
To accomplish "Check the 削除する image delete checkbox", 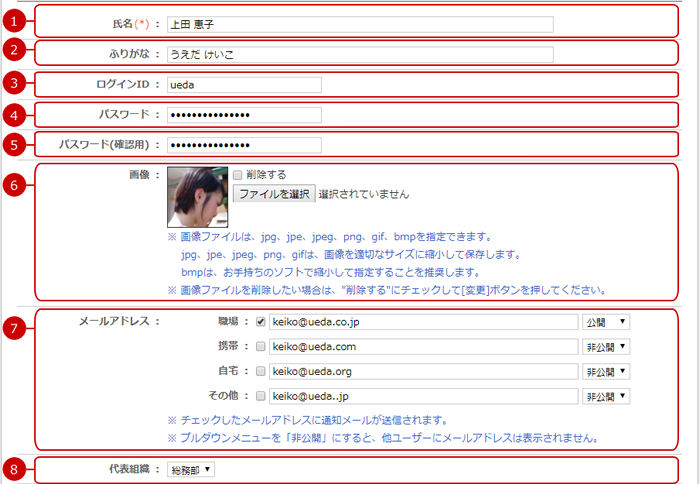I will [x=237, y=173].
